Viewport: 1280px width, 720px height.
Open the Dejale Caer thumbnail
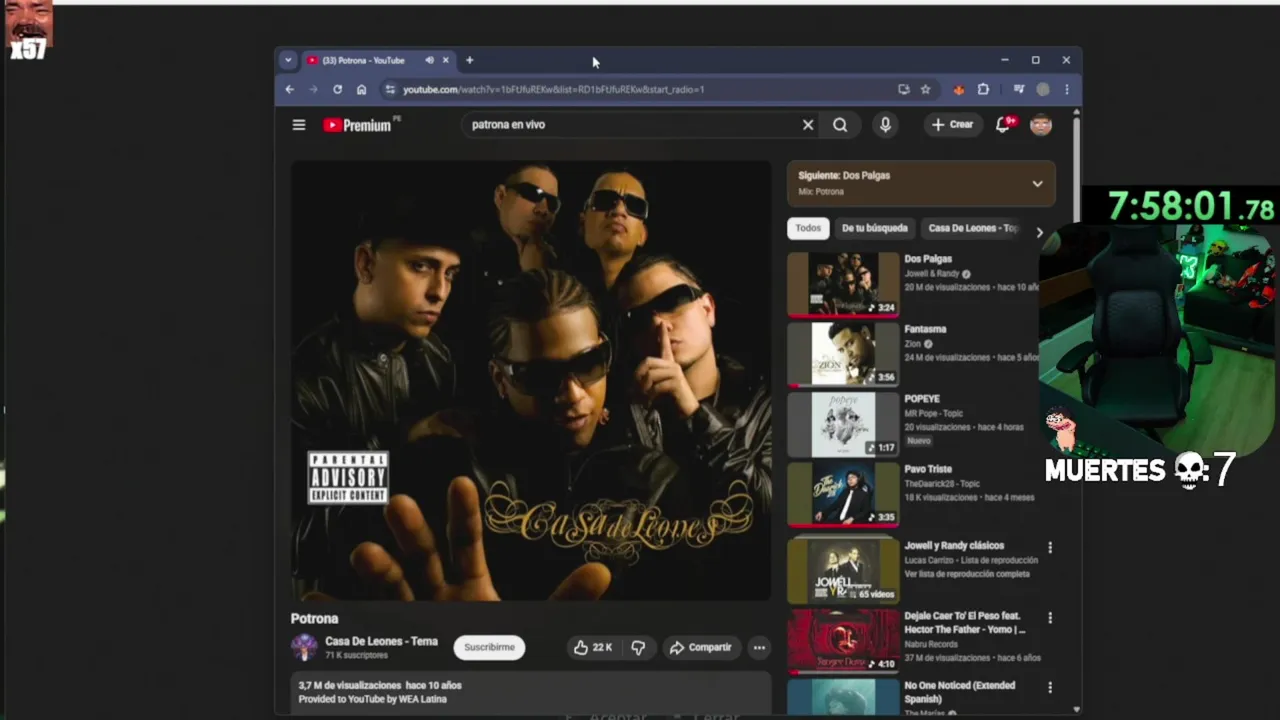[x=843, y=640]
